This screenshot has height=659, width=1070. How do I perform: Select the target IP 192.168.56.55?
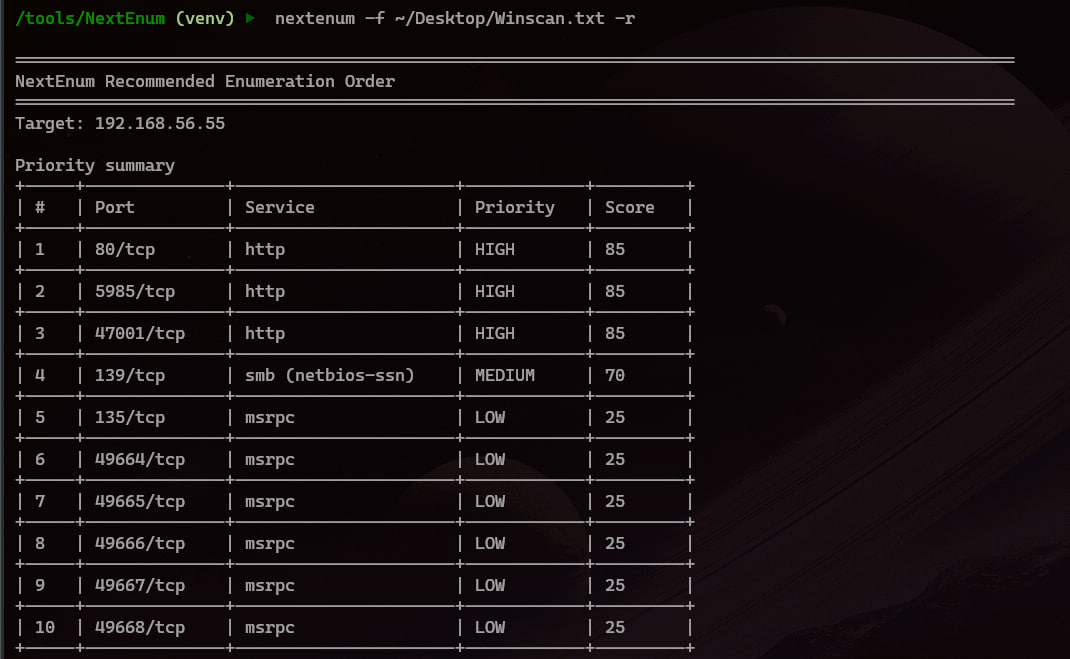160,123
